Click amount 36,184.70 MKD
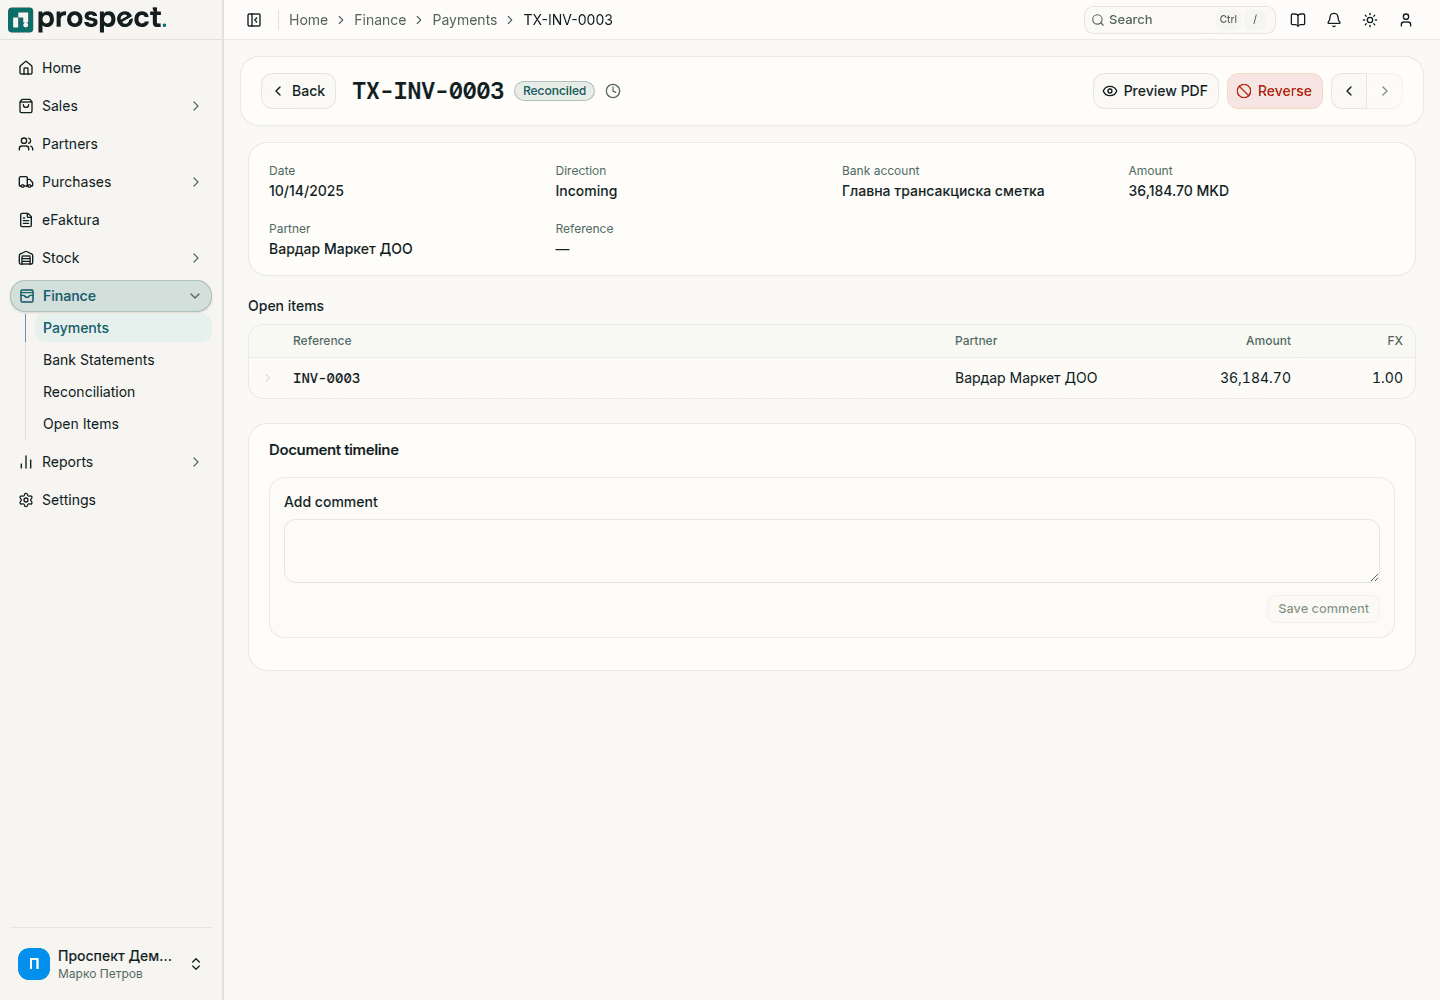The image size is (1440, 1000). [x=1179, y=191]
